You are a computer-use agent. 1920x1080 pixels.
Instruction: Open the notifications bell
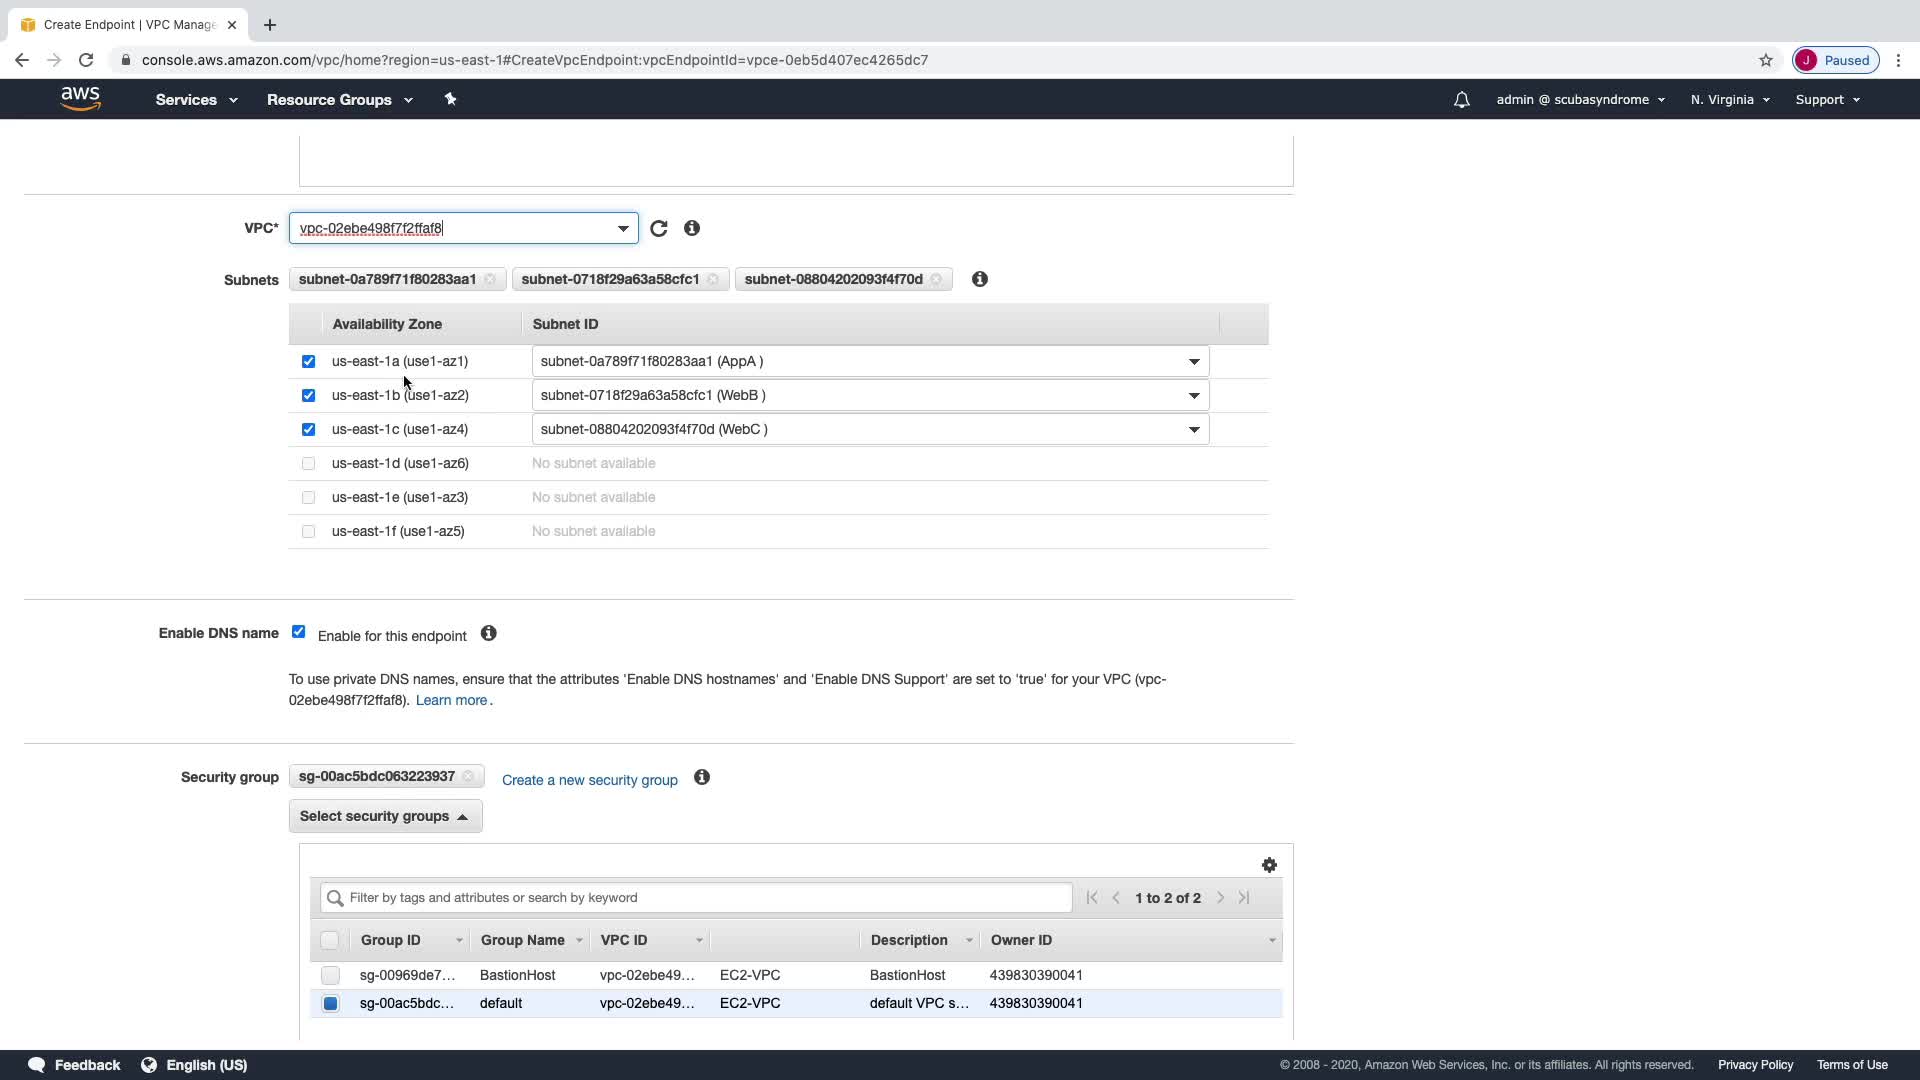pos(1461,100)
